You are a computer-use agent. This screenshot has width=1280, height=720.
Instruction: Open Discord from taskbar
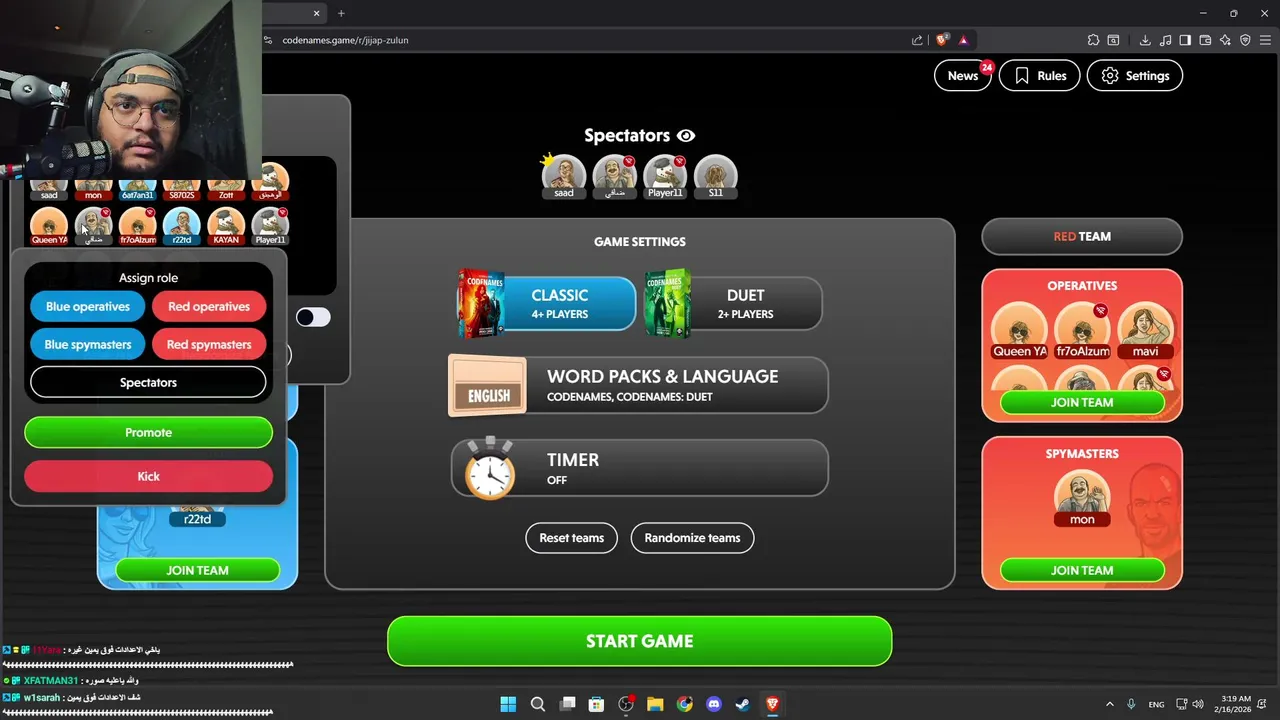714,704
